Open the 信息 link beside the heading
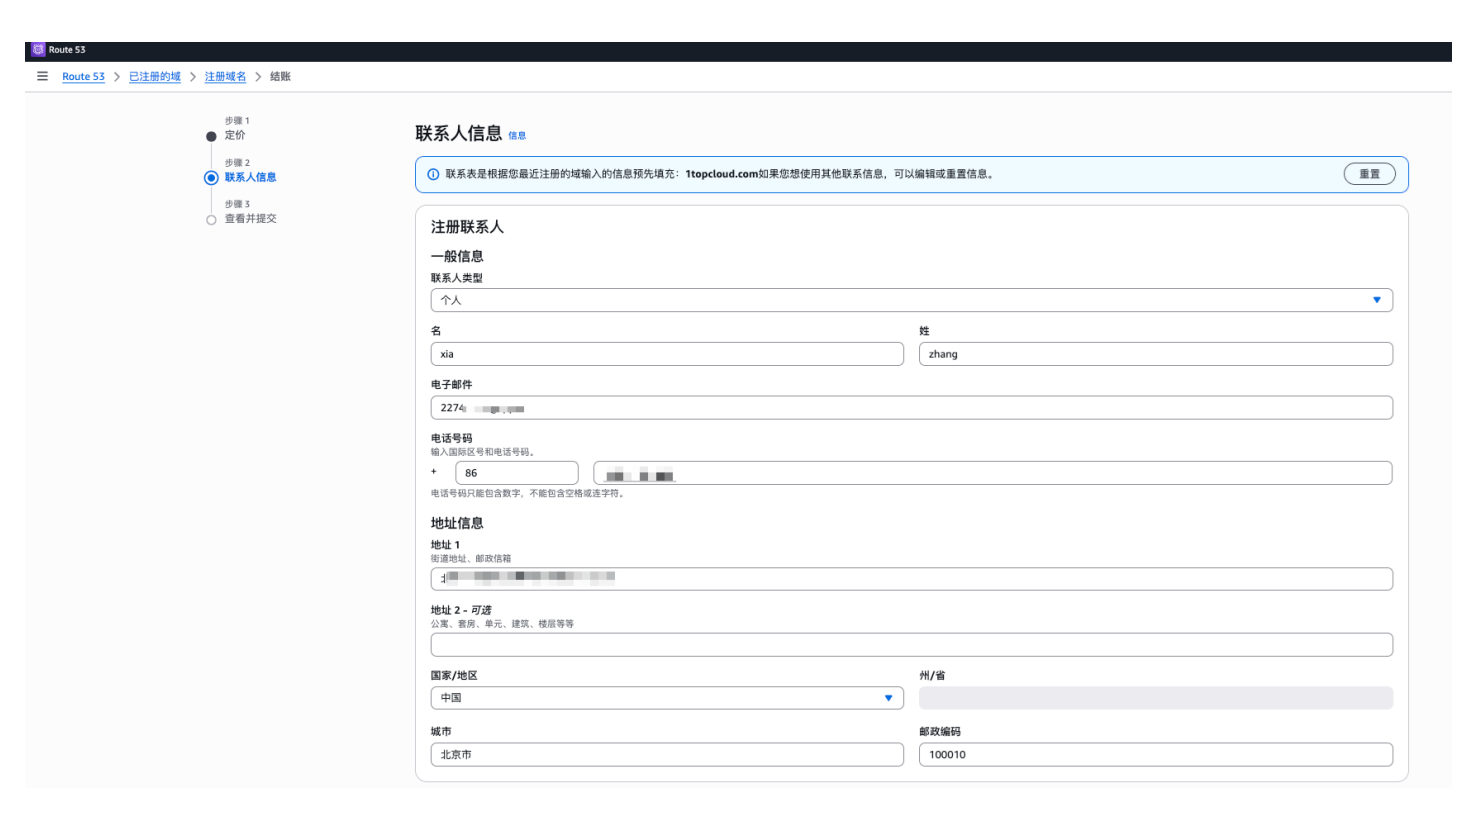1478x830 pixels. tap(517, 136)
